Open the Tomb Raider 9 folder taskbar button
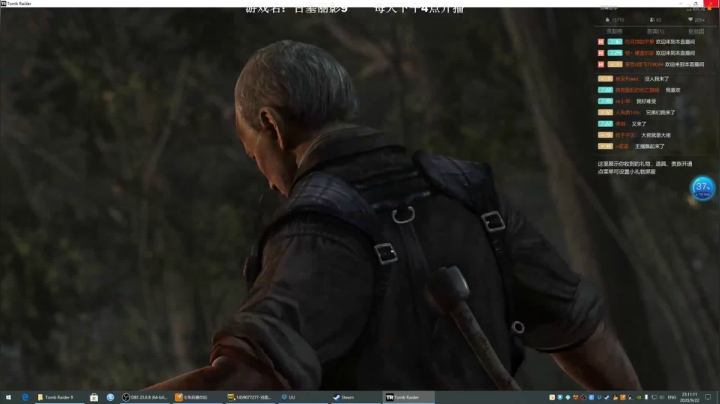 [58, 398]
